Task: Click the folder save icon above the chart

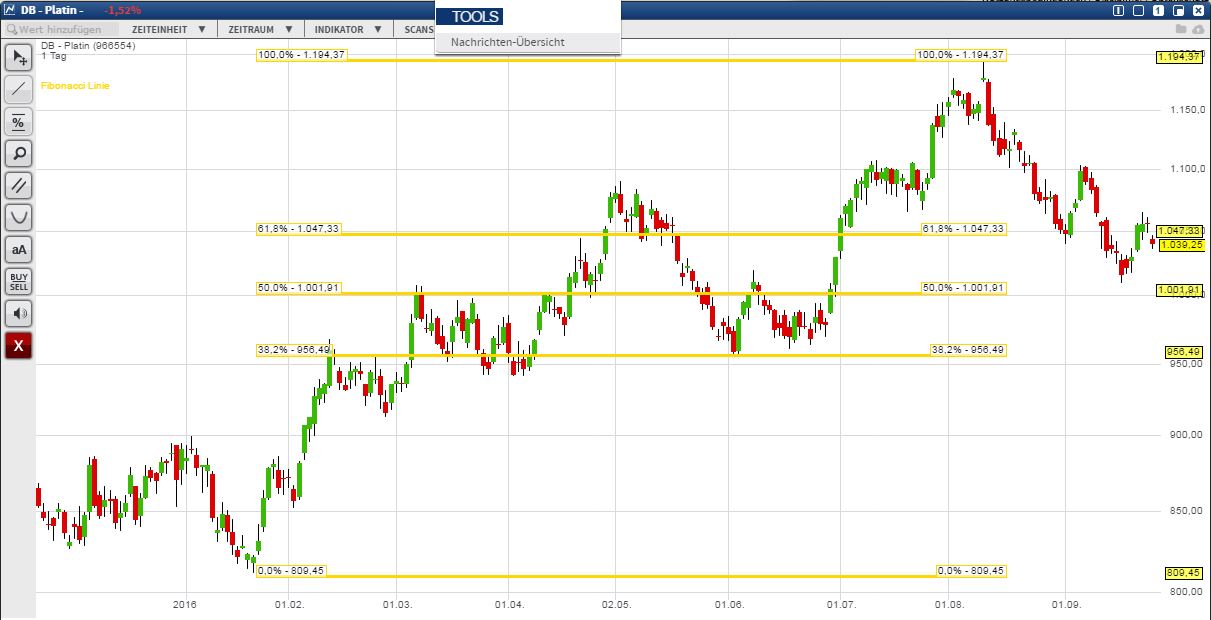Action: point(1179,30)
